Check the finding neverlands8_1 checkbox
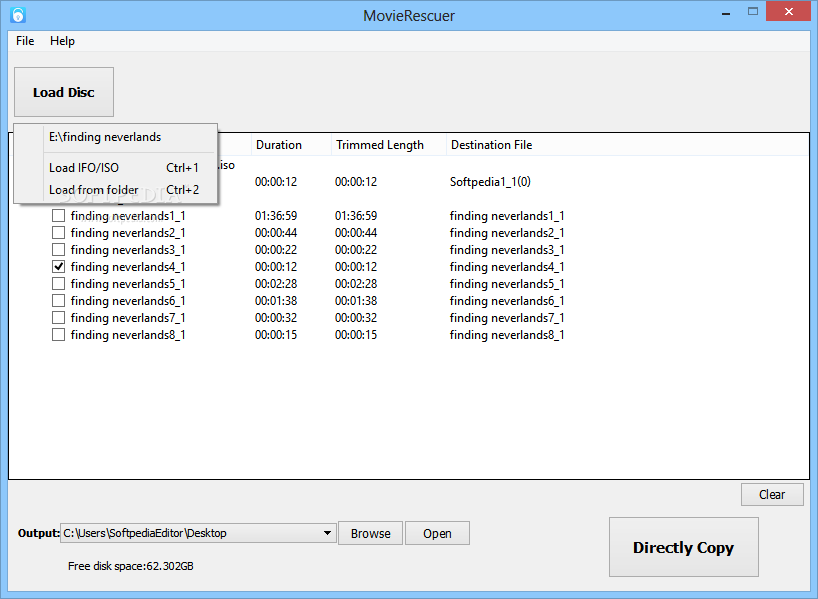Screen dimensions: 818x599 [58, 334]
